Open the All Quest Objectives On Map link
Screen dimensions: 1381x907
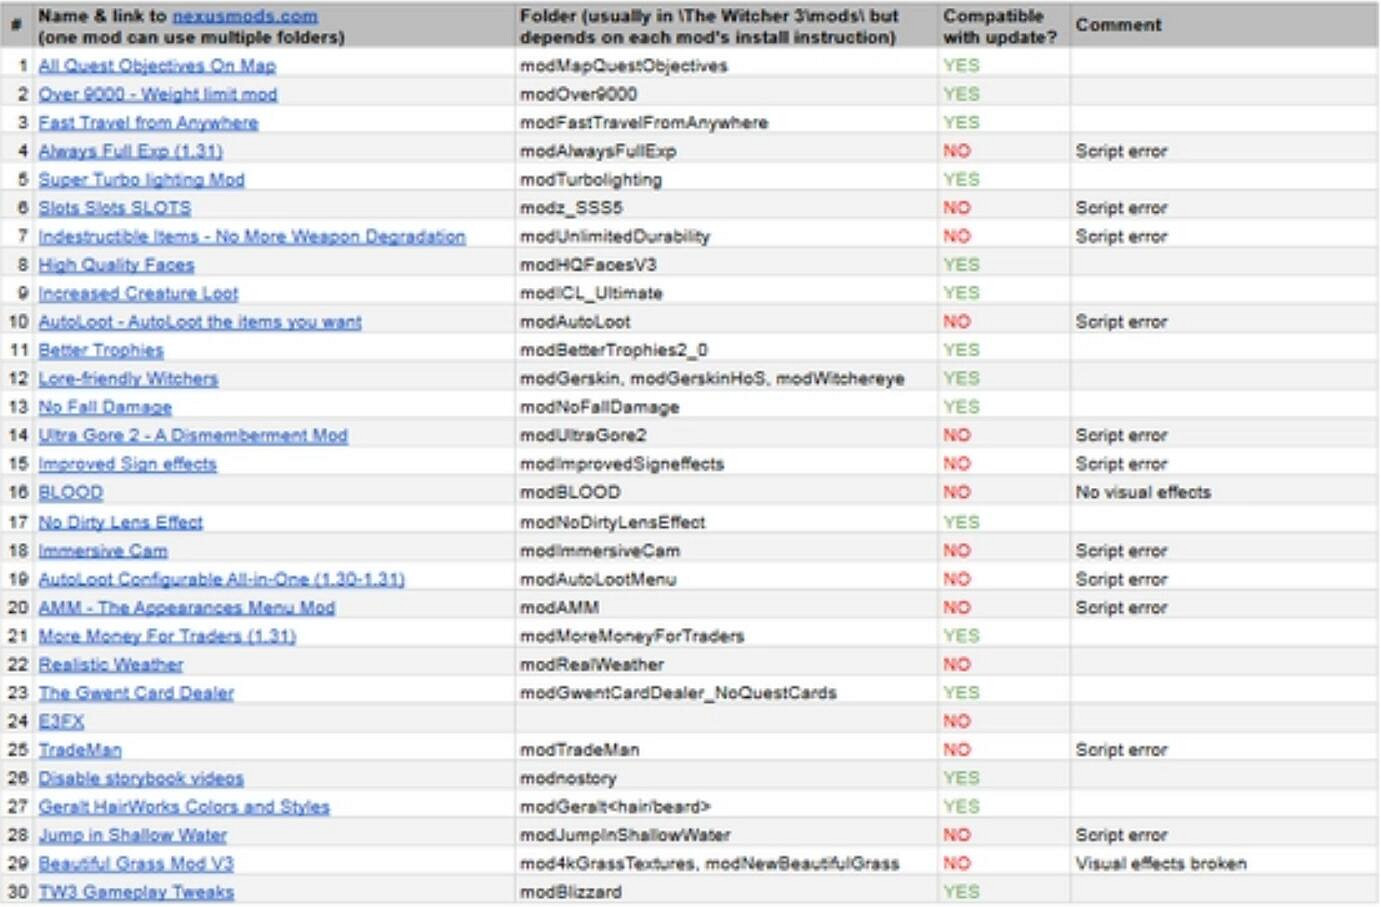(x=157, y=66)
